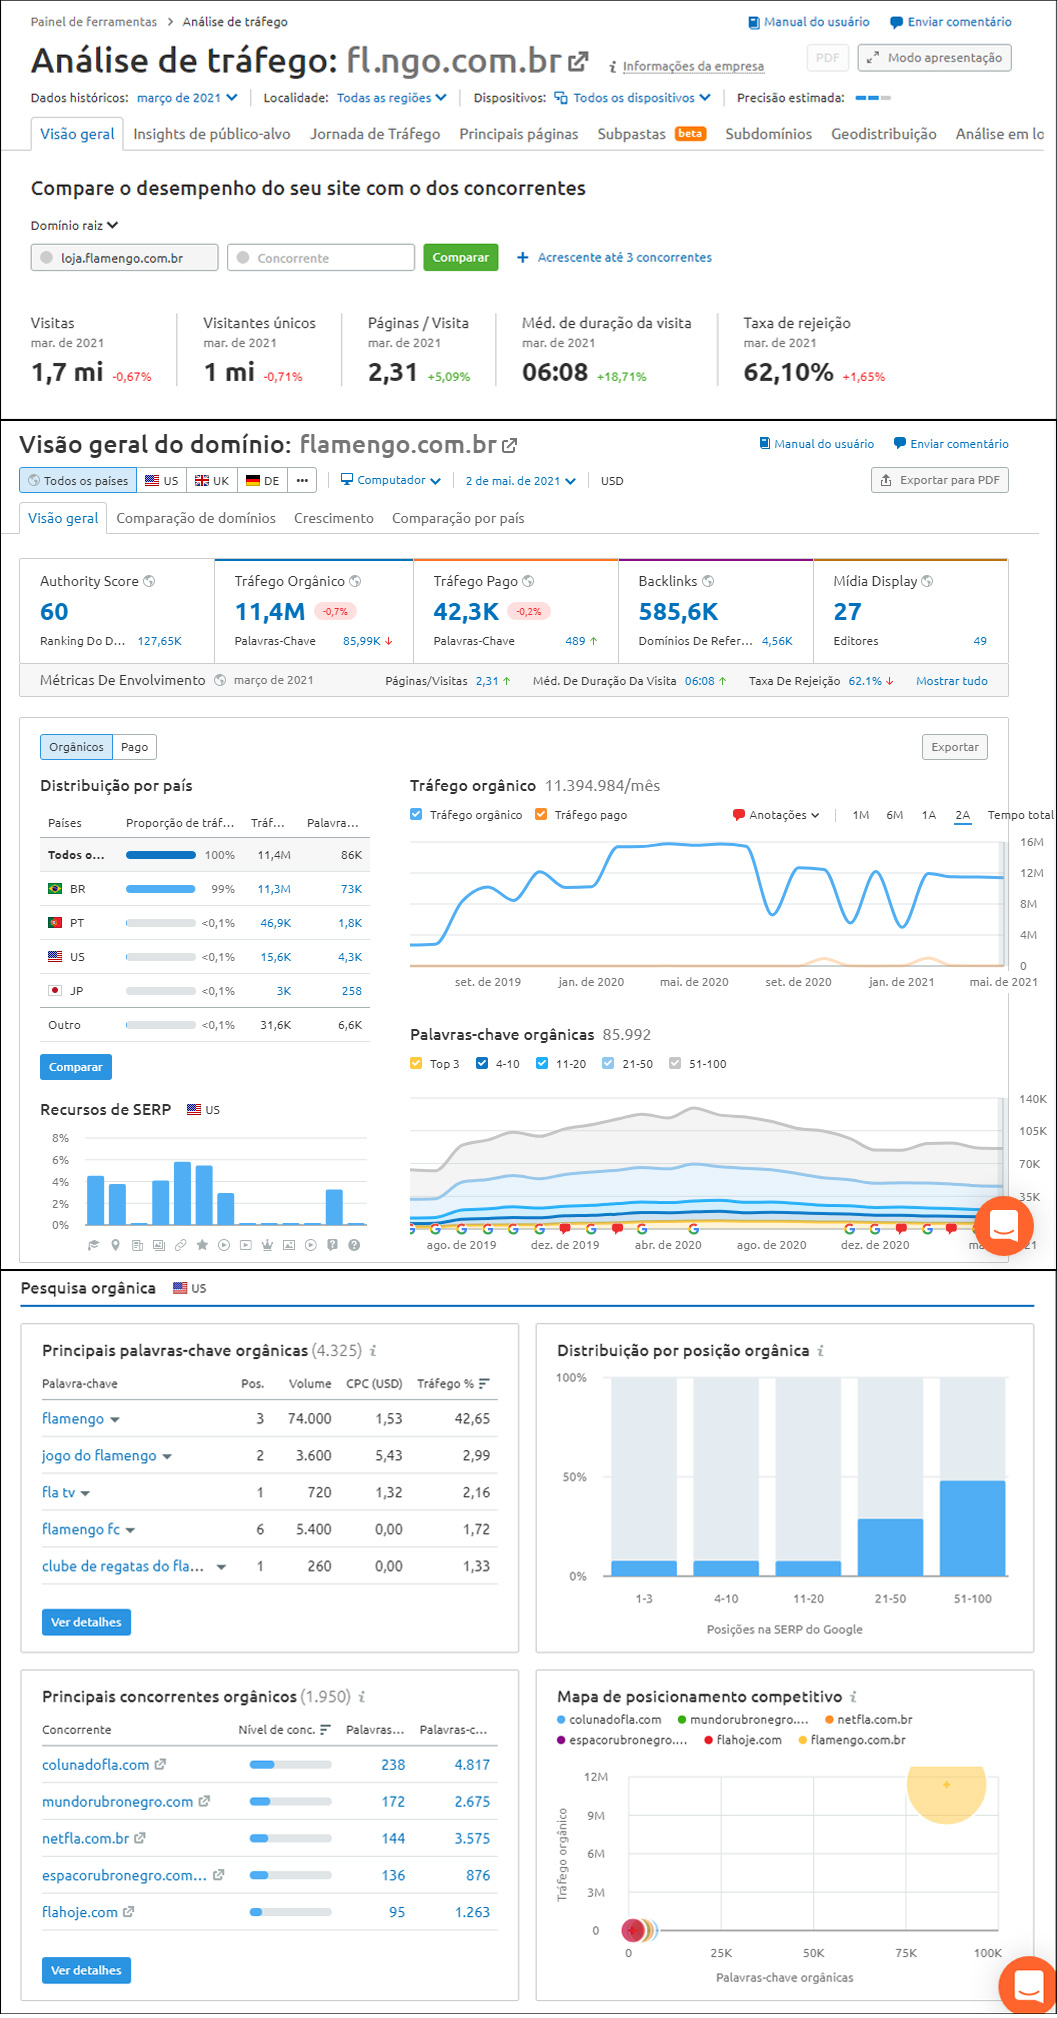Open the Jornada de Tráfego tab
The image size is (1057, 2018).
coord(375,134)
